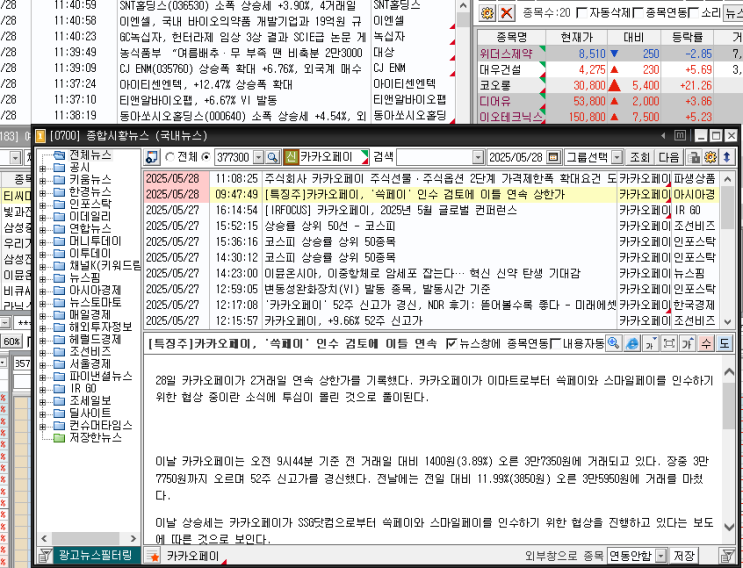Expand the 한경뉴스 folder node
The width and height of the screenshot is (743, 568).
(43, 193)
